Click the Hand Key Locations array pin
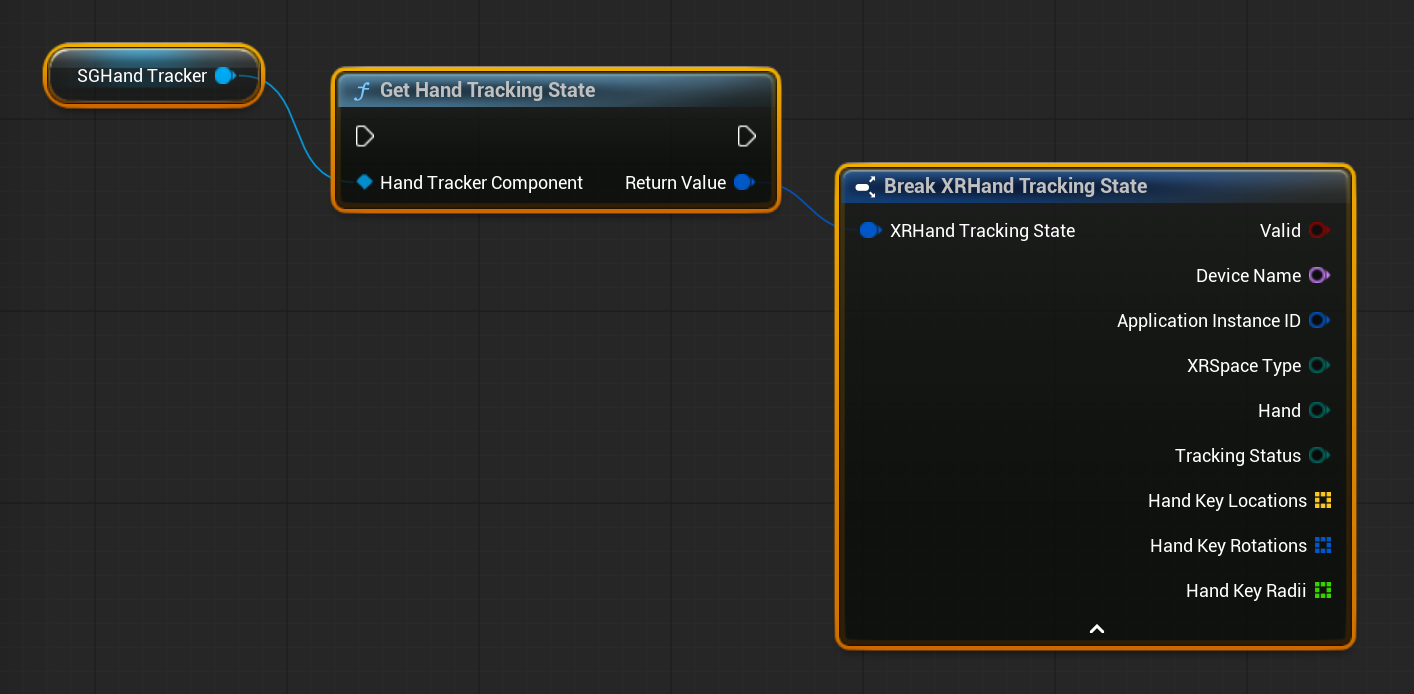This screenshot has width=1414, height=694. coord(1322,500)
